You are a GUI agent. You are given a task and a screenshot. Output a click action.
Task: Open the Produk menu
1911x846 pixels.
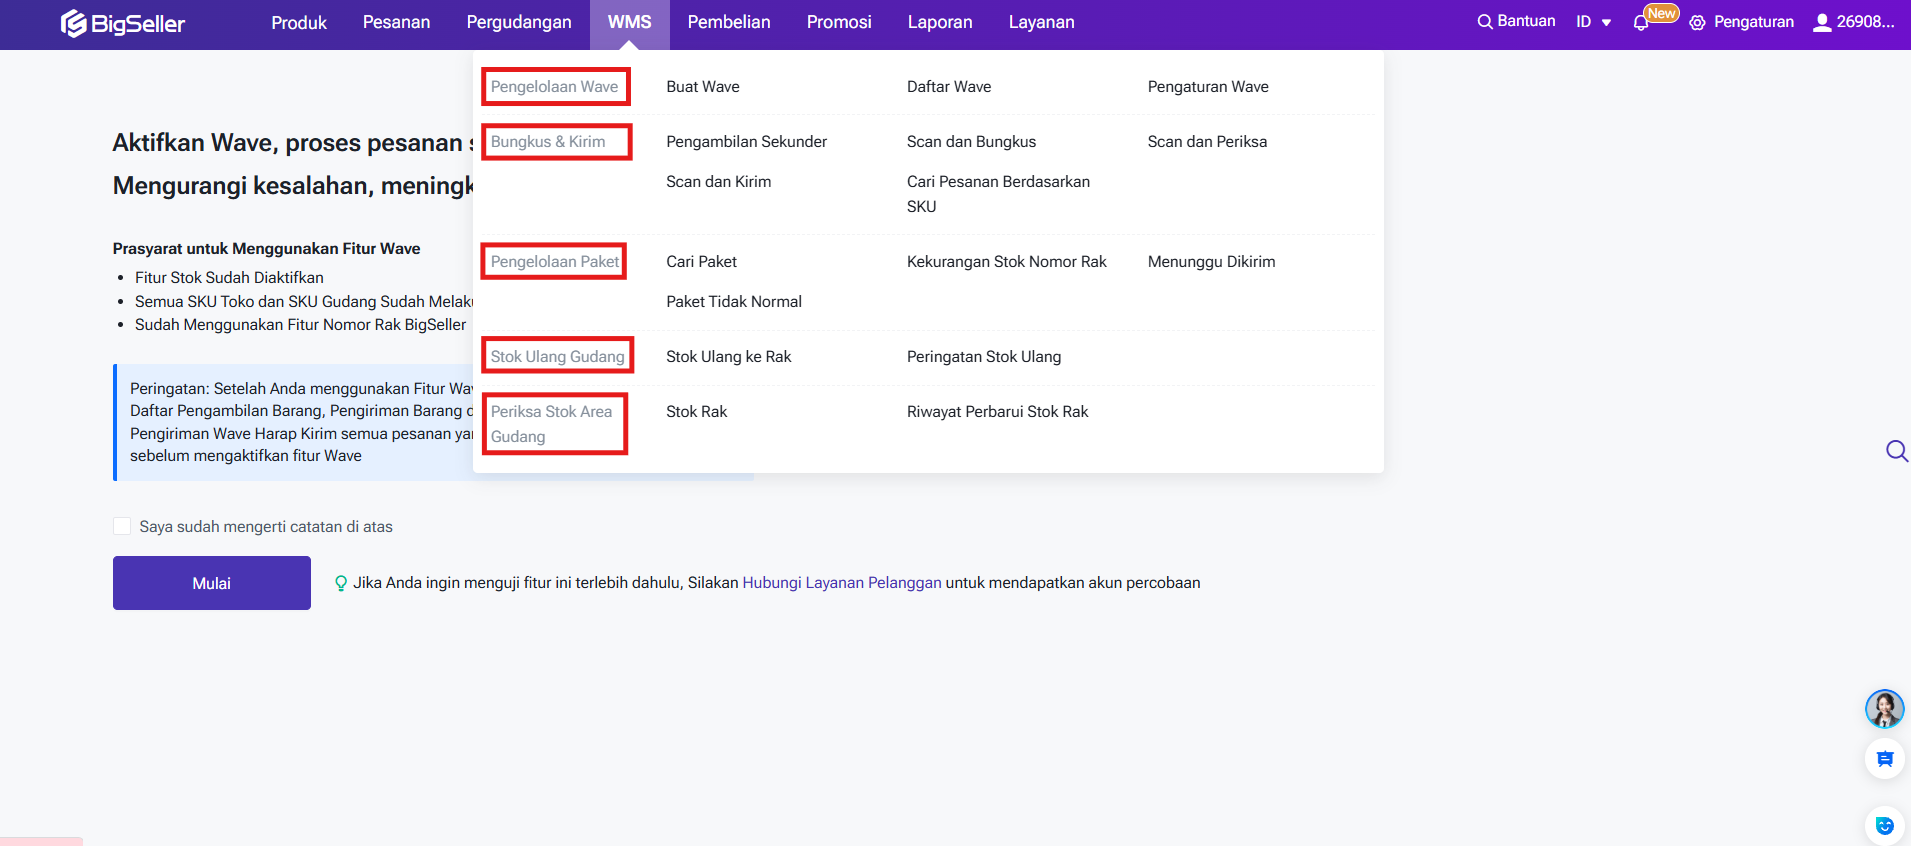[299, 22]
